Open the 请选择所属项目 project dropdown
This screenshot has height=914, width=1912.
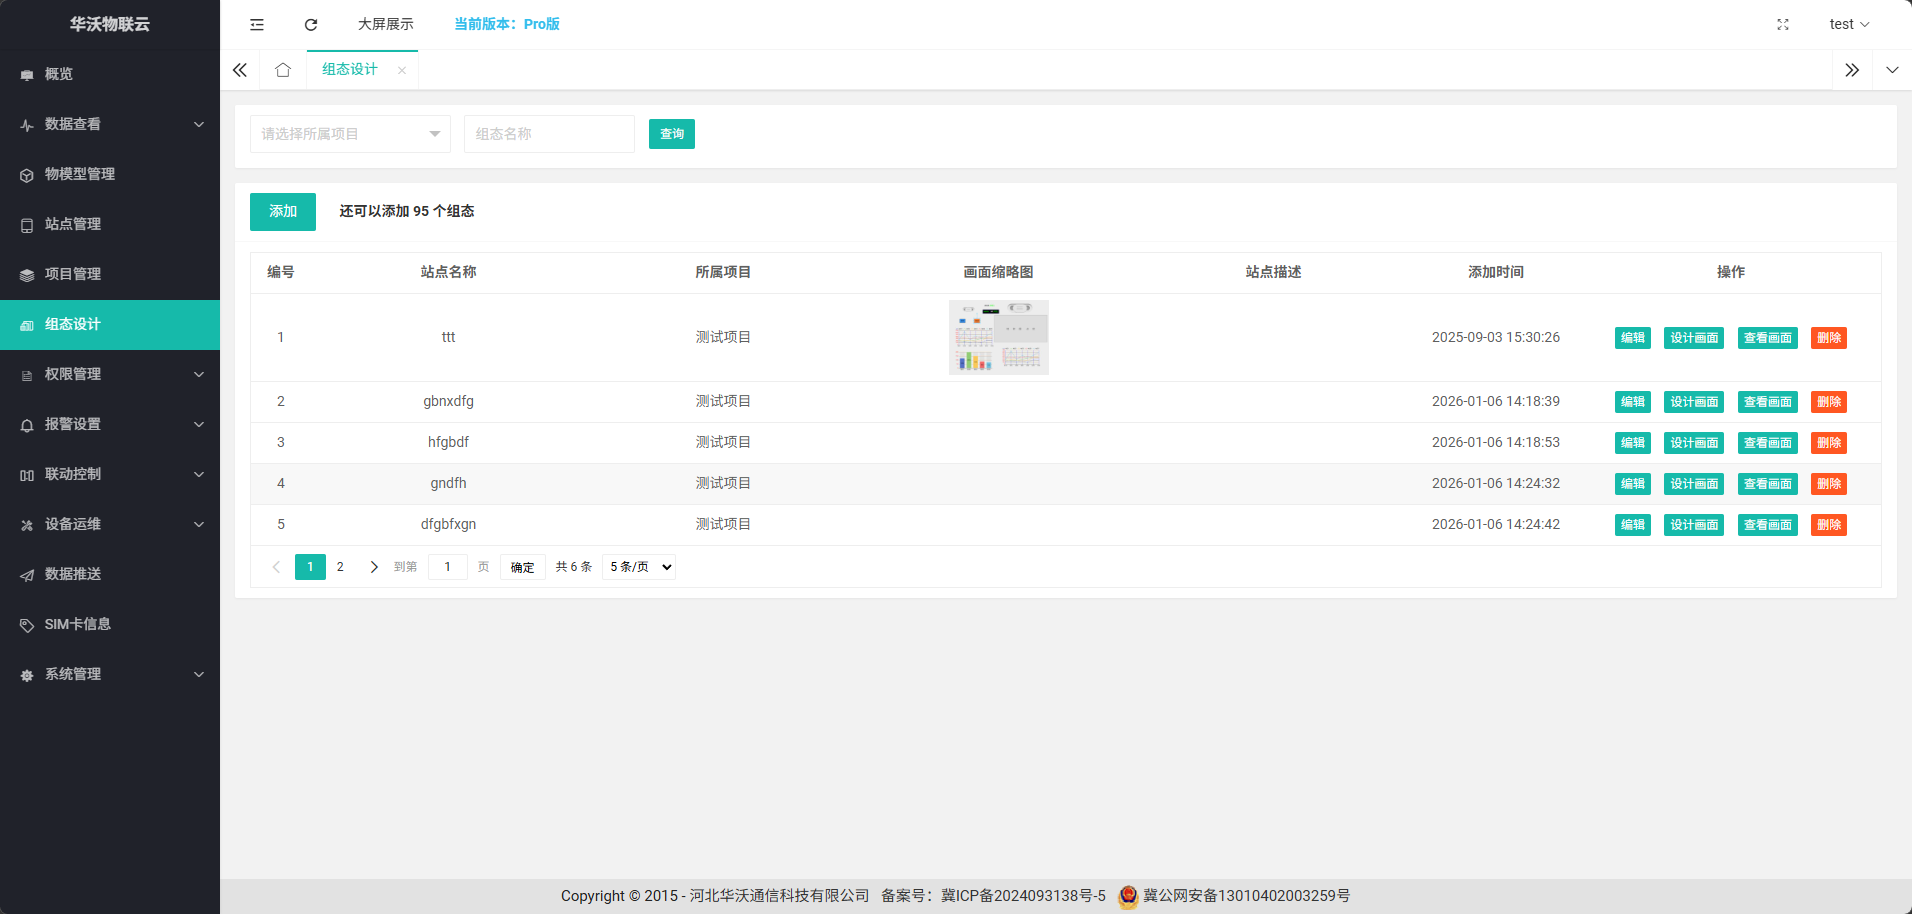coord(349,134)
